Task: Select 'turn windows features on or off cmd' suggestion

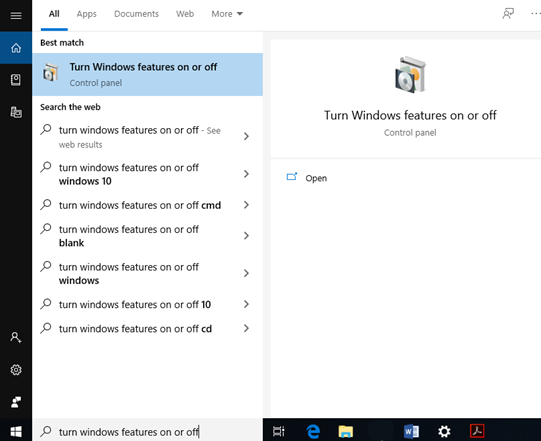Action: coord(147,205)
